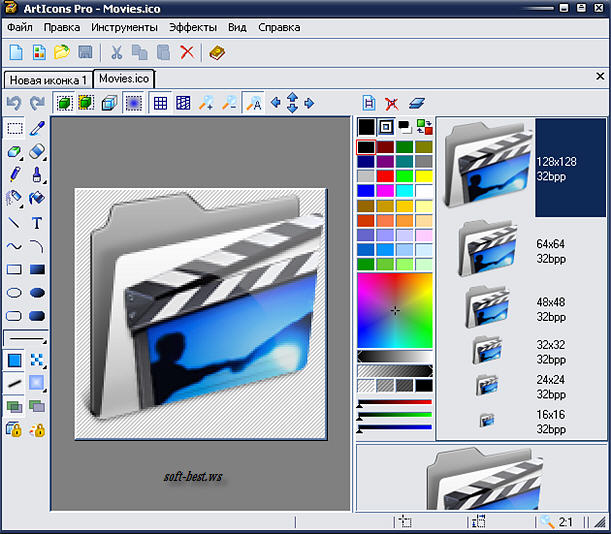Open the Инструменты menu

pos(124,27)
